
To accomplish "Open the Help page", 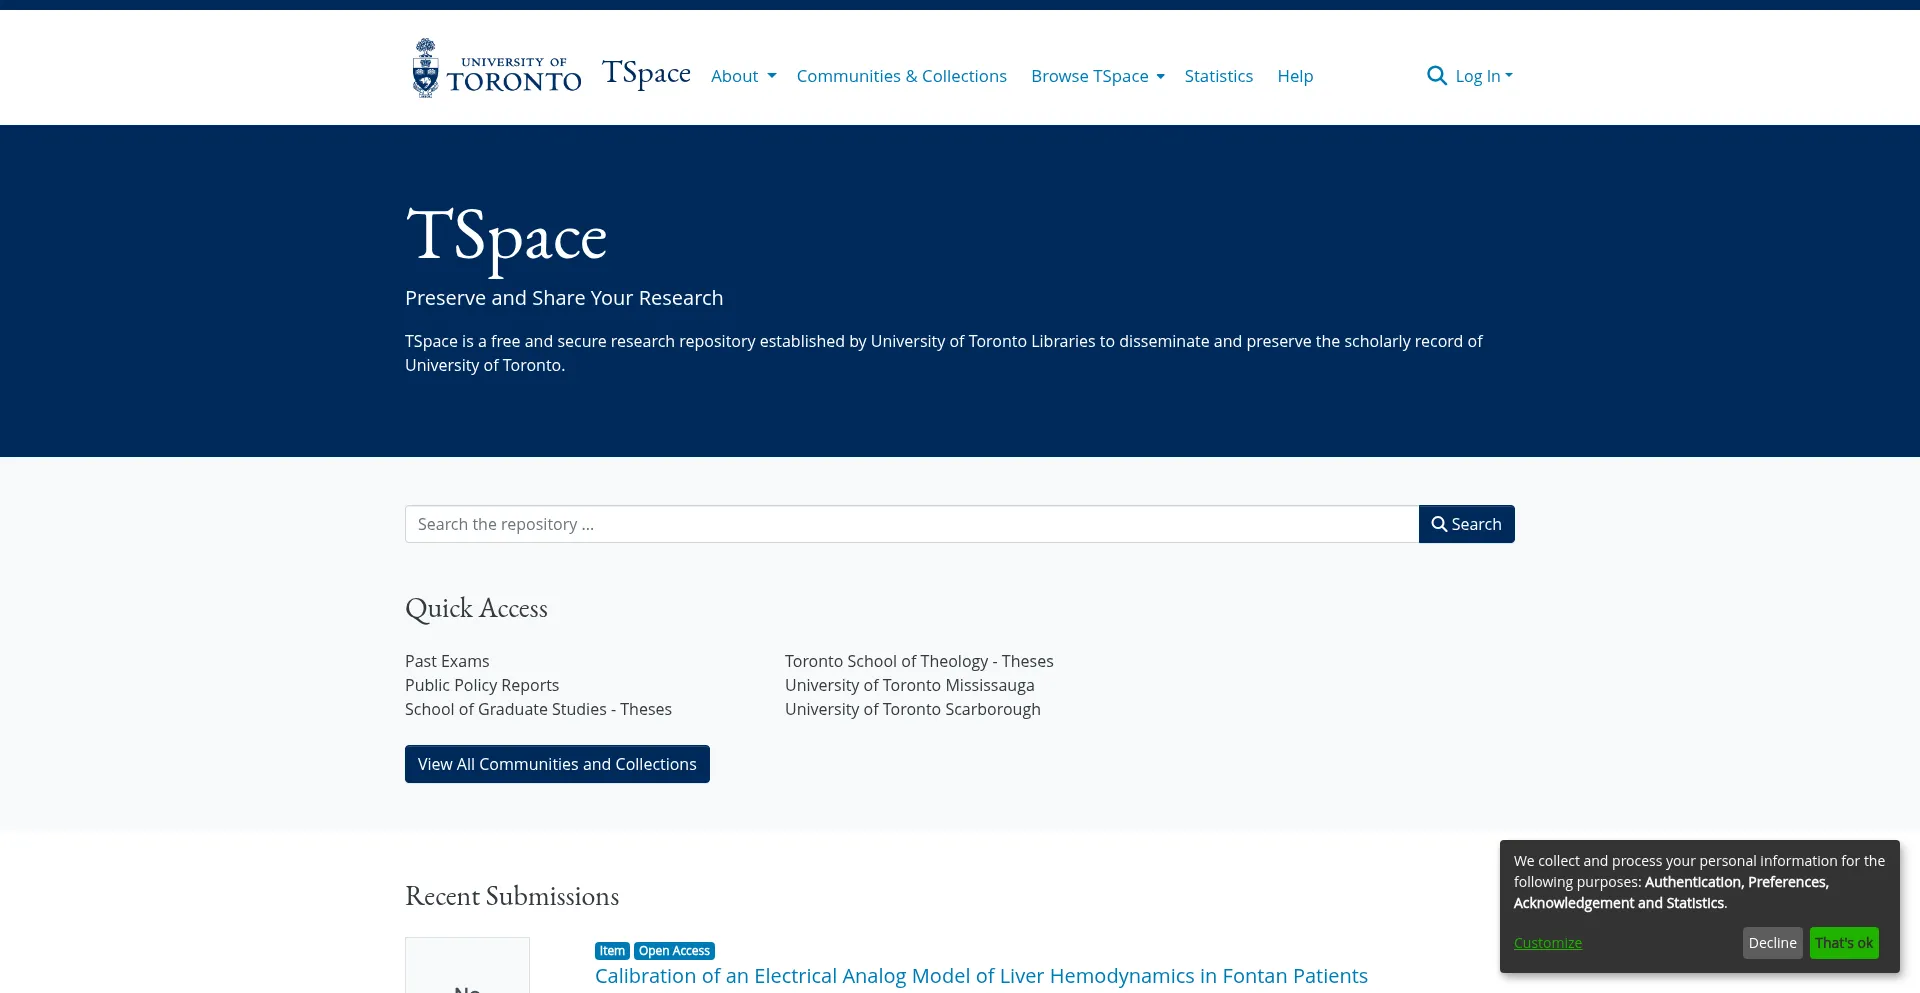I will [1294, 76].
